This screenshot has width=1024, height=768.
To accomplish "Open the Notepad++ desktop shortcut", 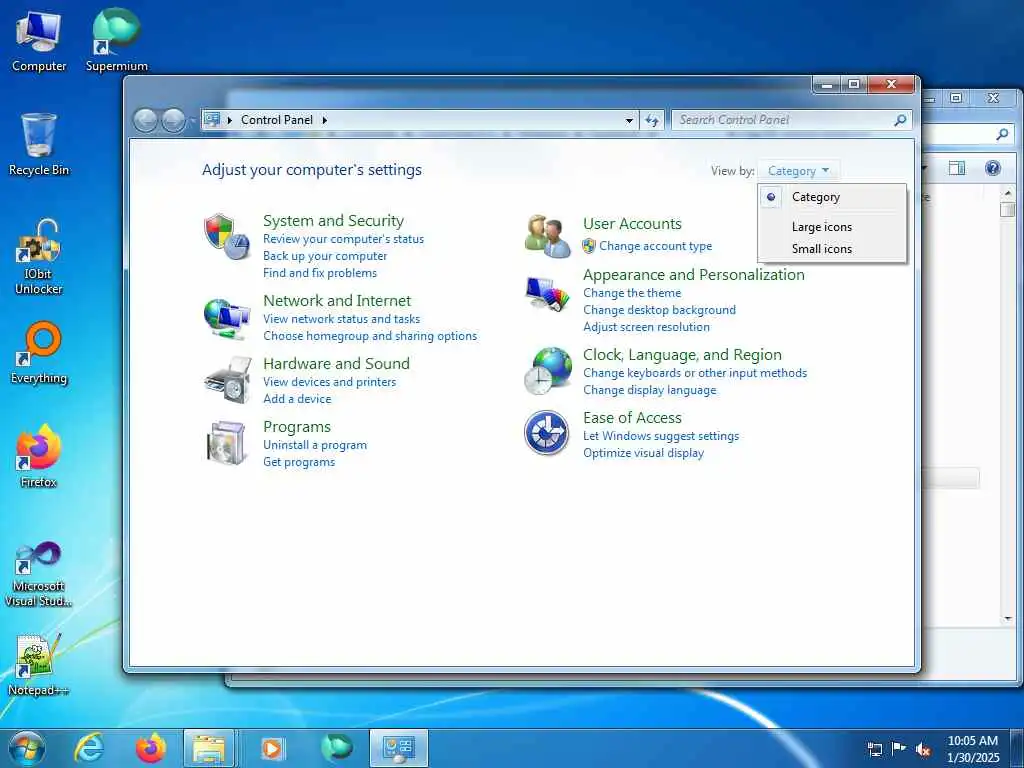I will pyautogui.click(x=39, y=665).
